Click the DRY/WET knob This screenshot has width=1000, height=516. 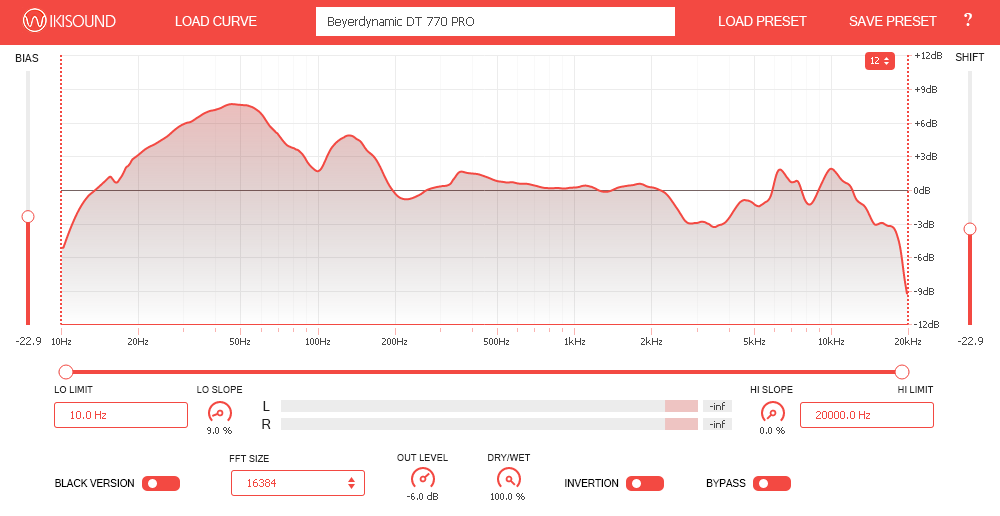point(508,478)
